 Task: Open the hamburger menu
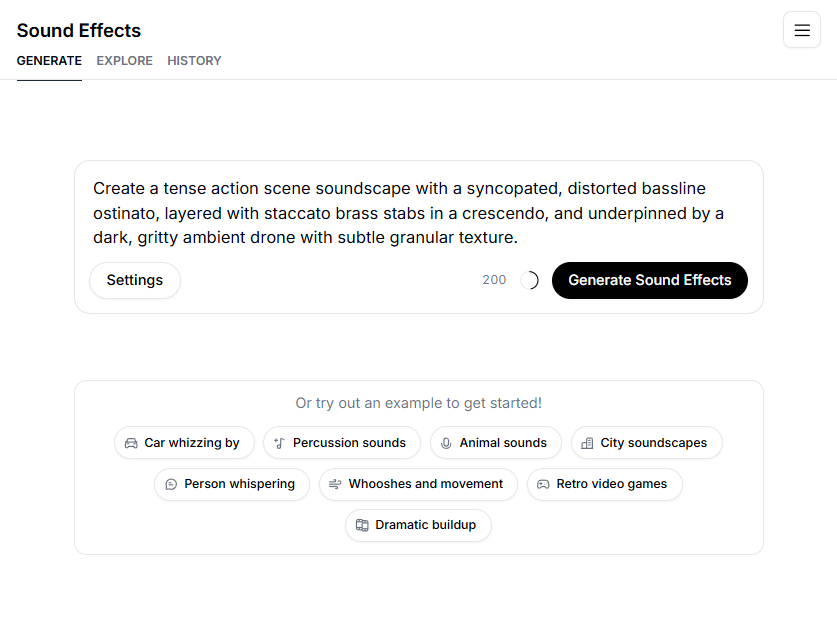[801, 30]
